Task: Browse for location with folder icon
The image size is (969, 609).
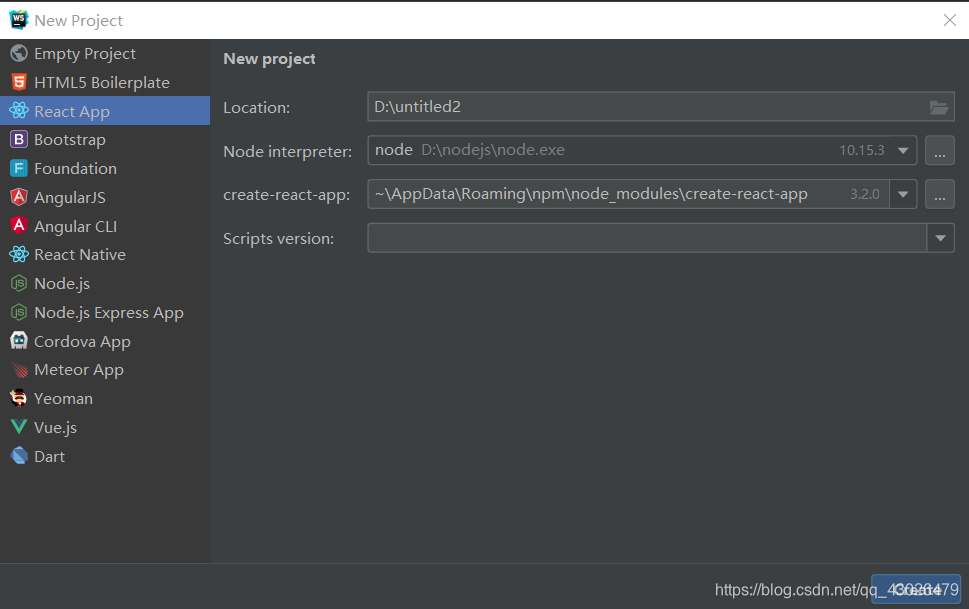Action: (x=939, y=108)
